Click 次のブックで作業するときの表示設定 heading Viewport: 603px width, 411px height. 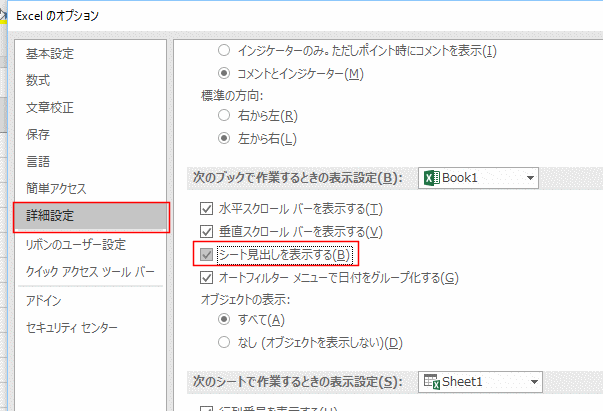[298, 178]
